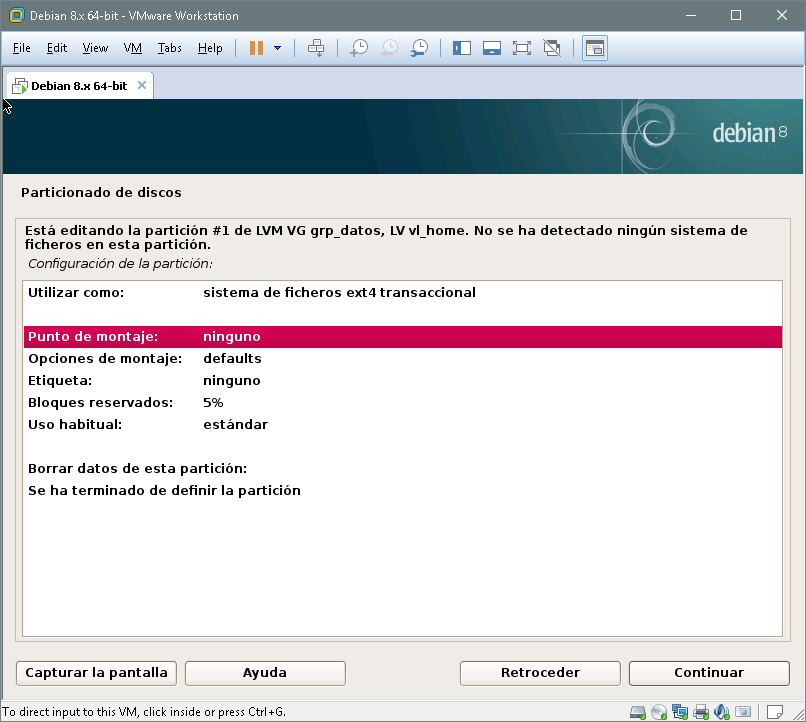Toggle Unity mode icon
This screenshot has width=806, height=722.
(551, 48)
